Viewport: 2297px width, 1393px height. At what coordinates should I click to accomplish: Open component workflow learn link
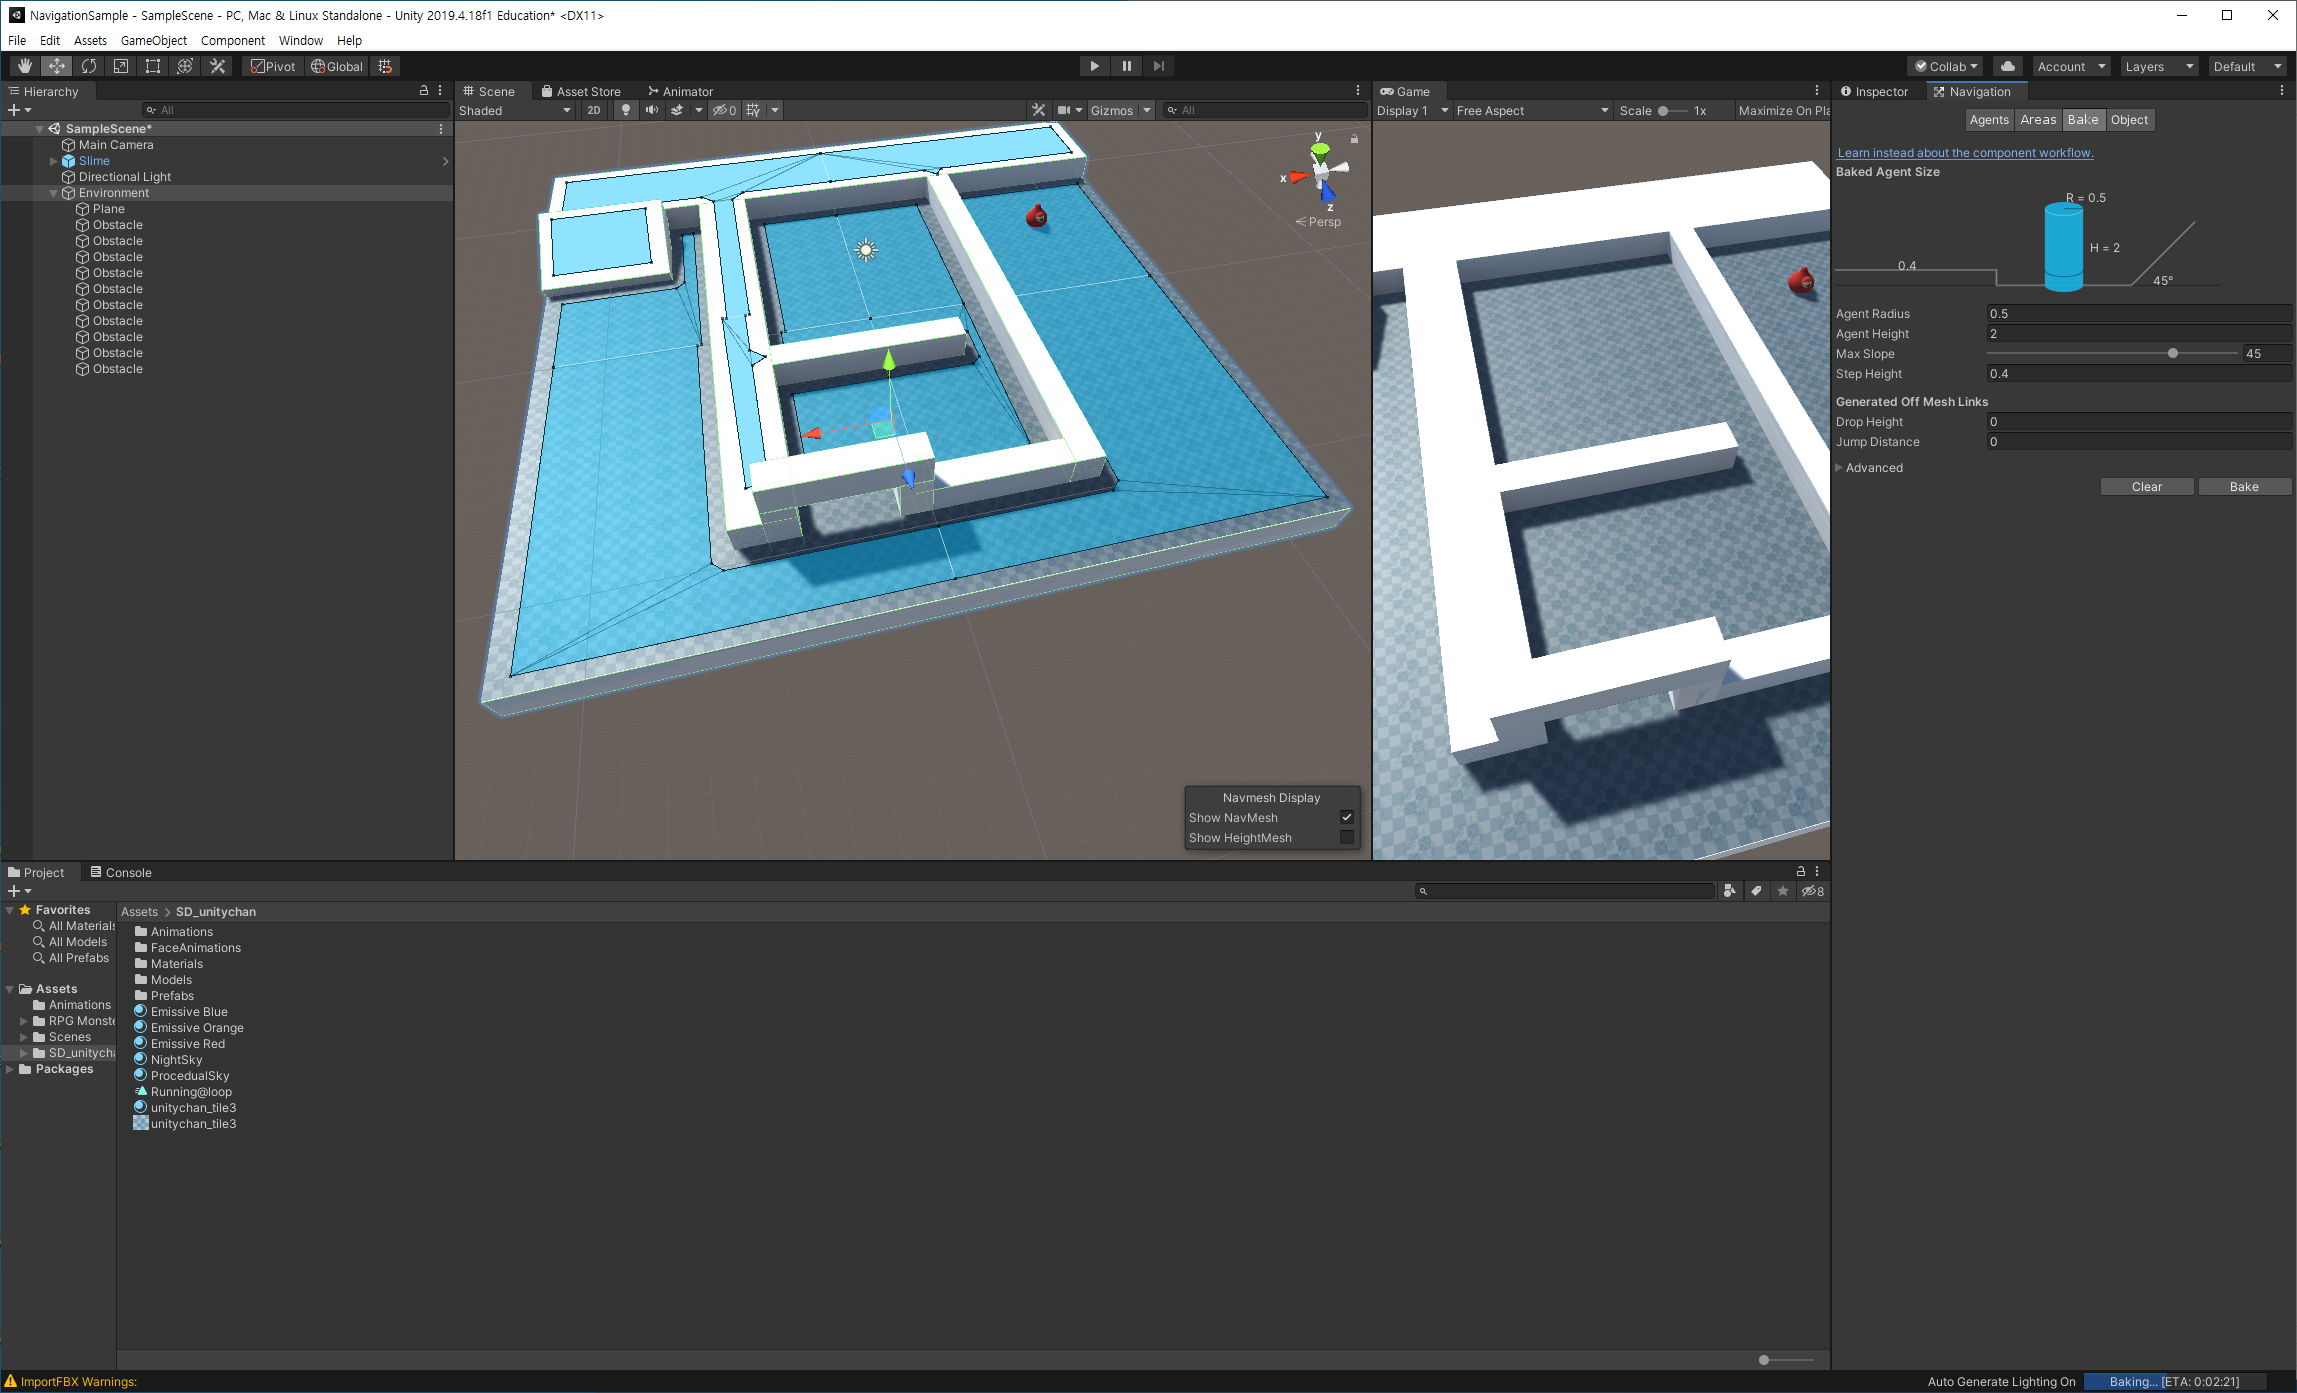coord(1964,152)
